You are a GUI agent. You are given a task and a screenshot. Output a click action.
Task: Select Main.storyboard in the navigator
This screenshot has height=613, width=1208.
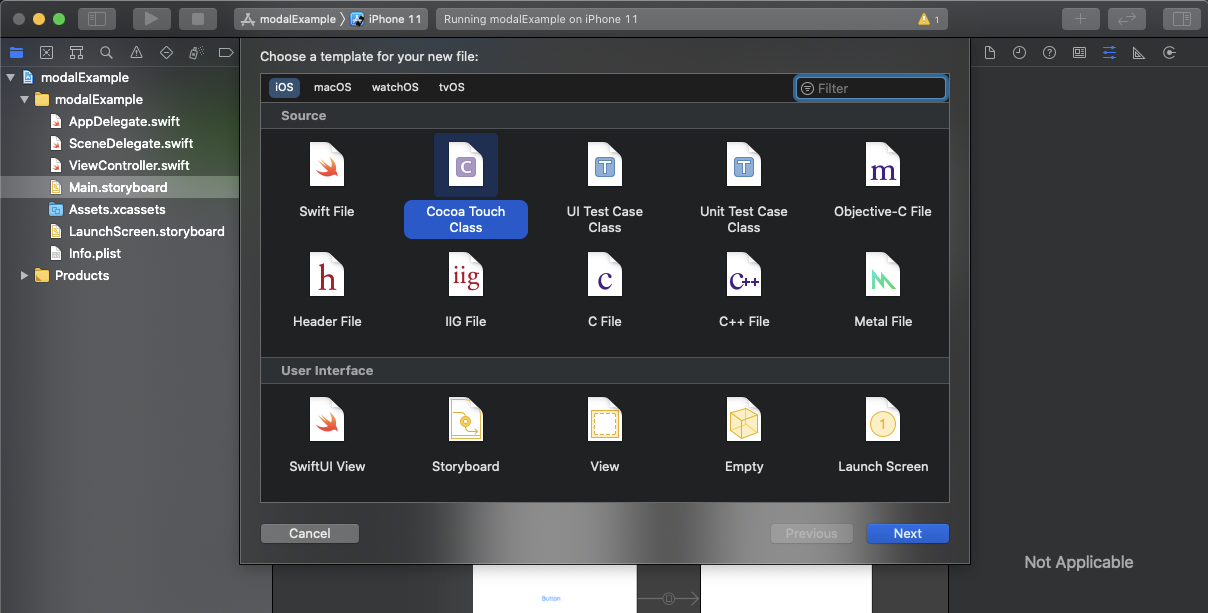point(120,187)
